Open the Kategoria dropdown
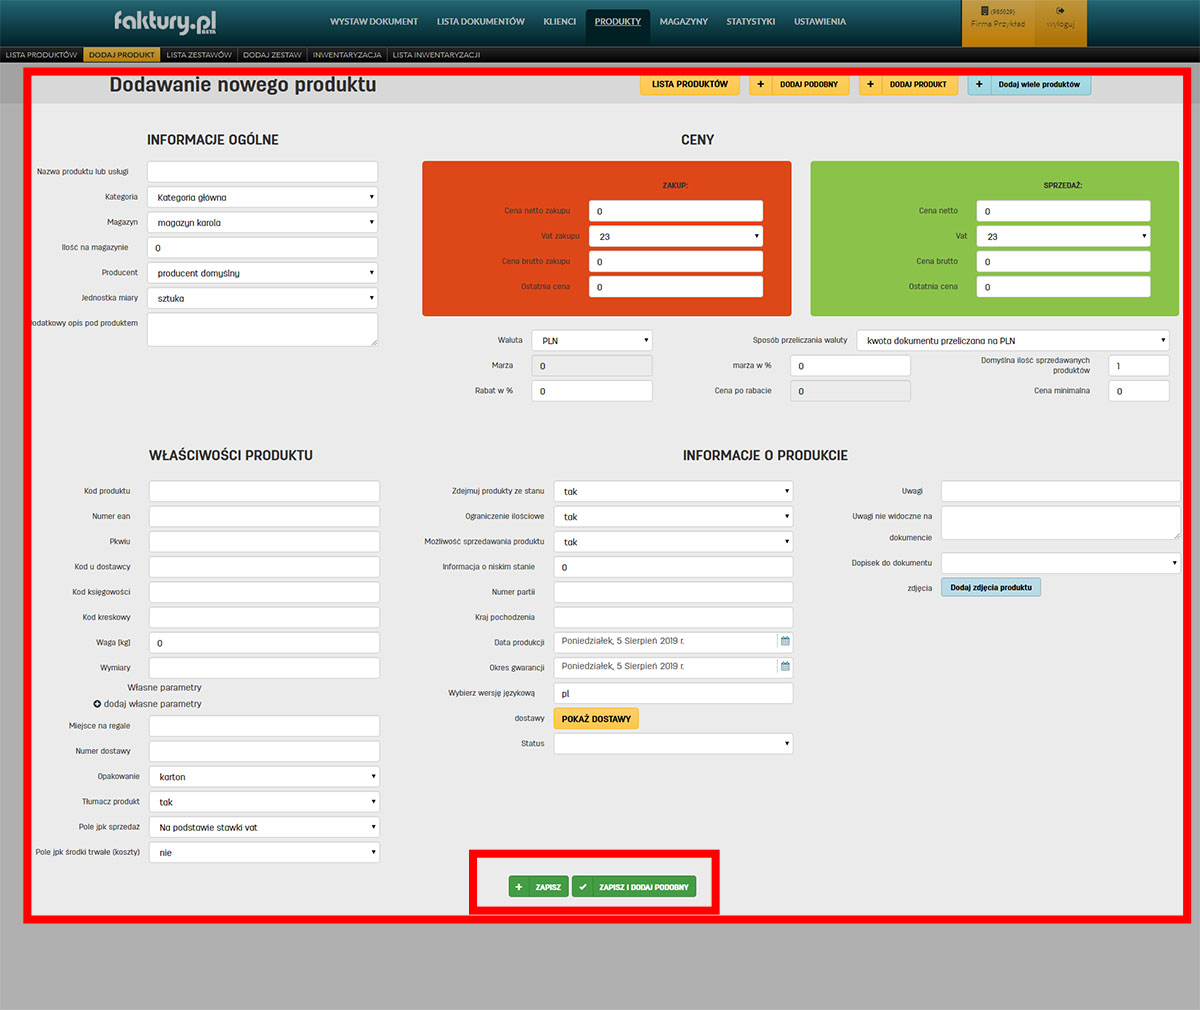 pos(262,198)
